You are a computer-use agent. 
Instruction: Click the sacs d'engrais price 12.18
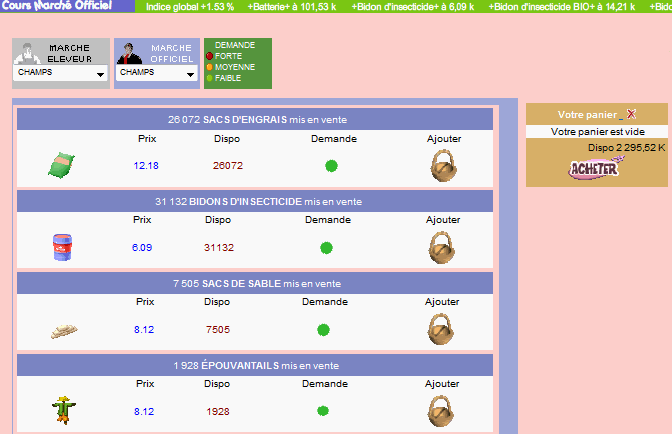[x=146, y=166]
